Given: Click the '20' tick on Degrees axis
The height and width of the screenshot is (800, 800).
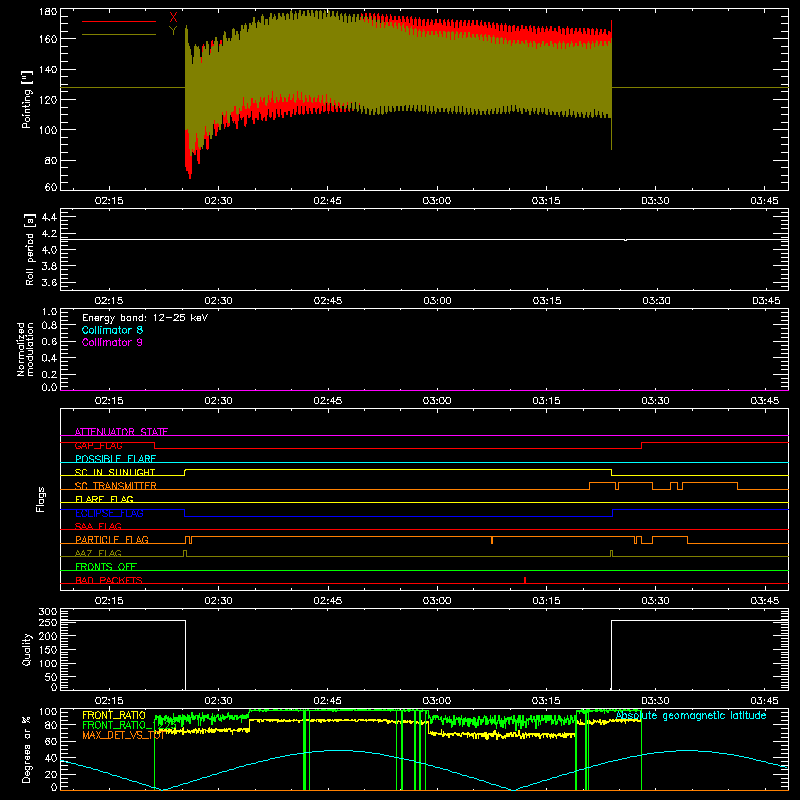Looking at the screenshot, I should [51, 774].
